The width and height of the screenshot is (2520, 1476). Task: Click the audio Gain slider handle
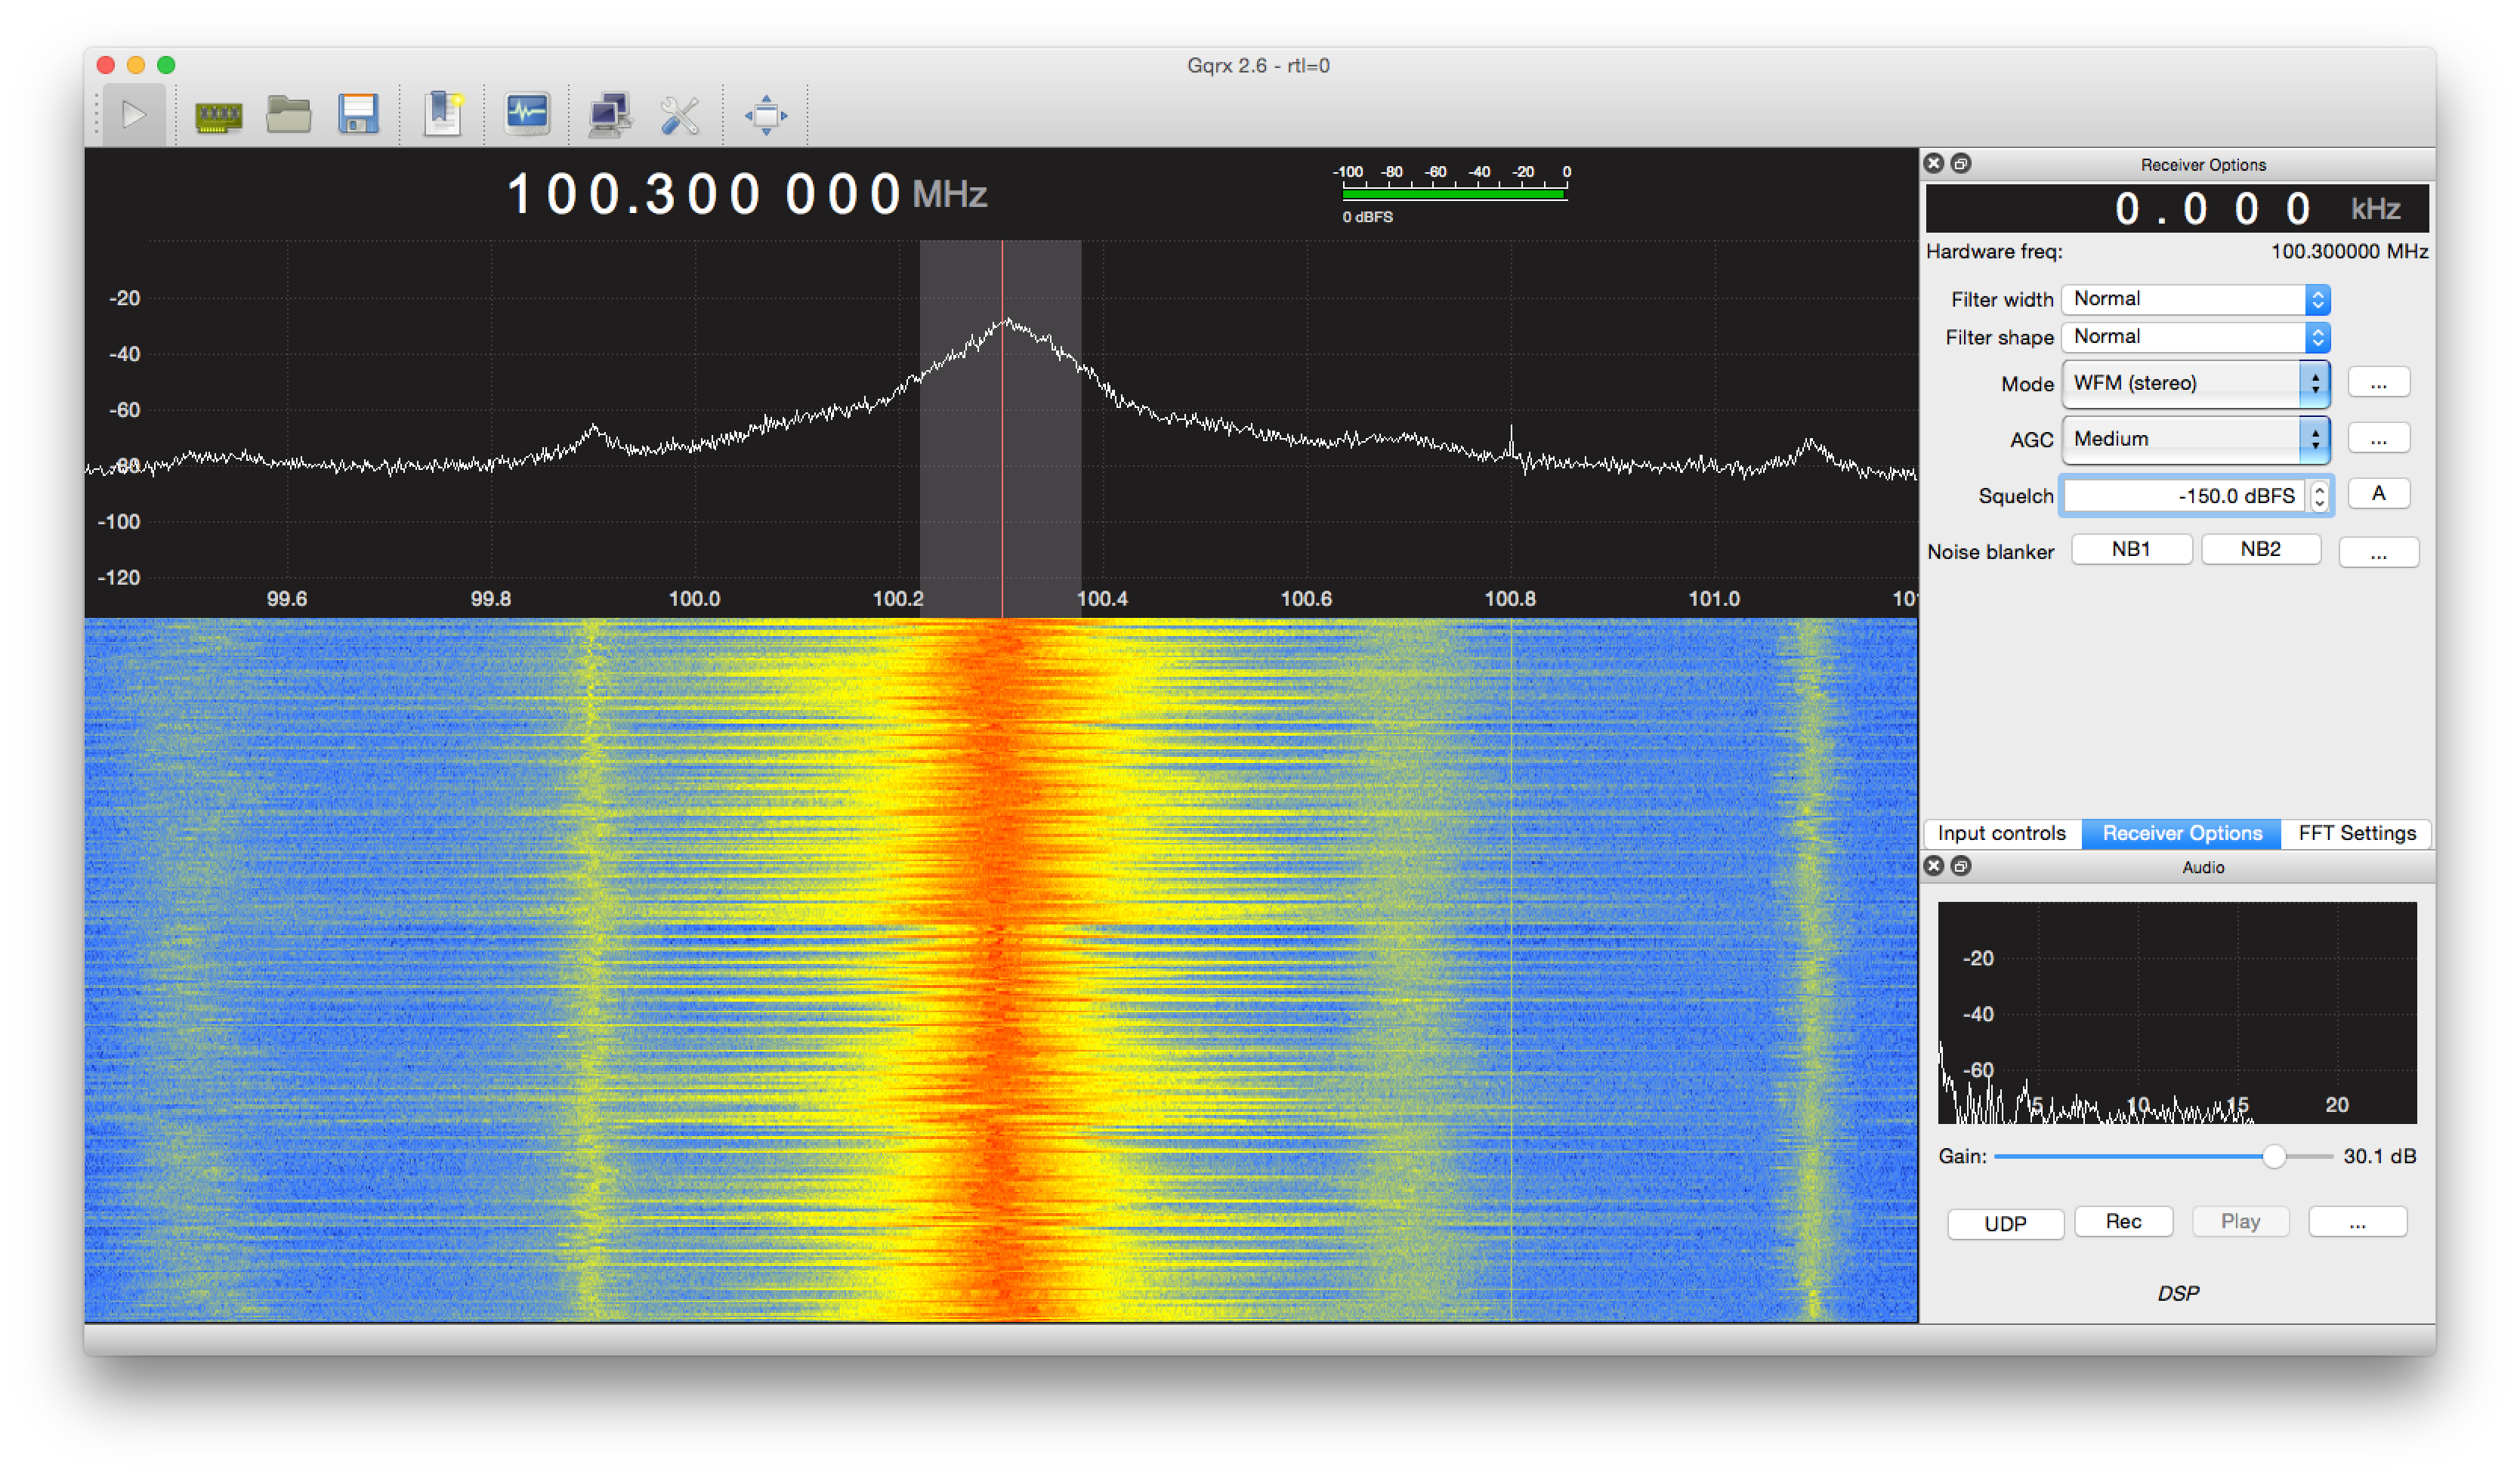2274,1157
